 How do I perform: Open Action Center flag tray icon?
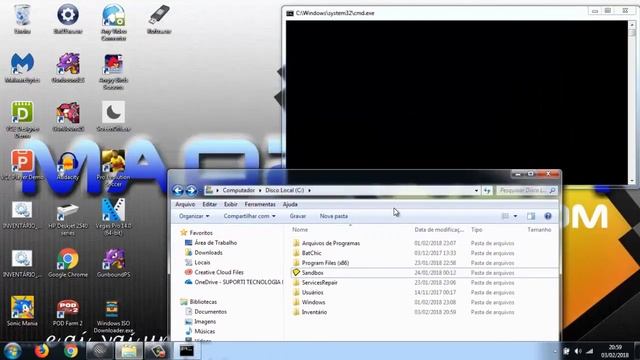click(566, 351)
